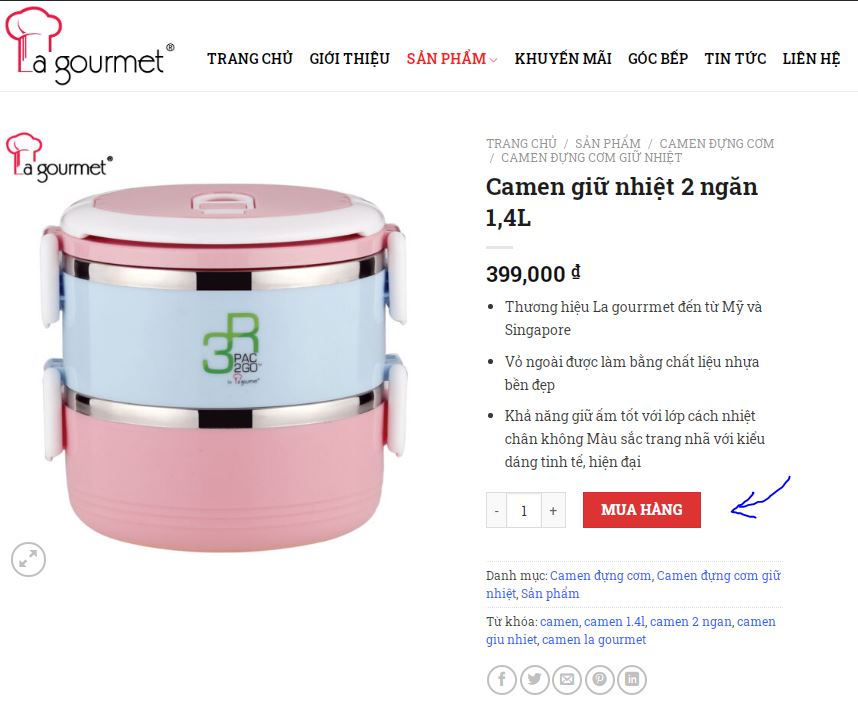Image resolution: width=858 pixels, height=715 pixels.
Task: Pin product on Pinterest icon
Action: pyautogui.click(x=599, y=680)
